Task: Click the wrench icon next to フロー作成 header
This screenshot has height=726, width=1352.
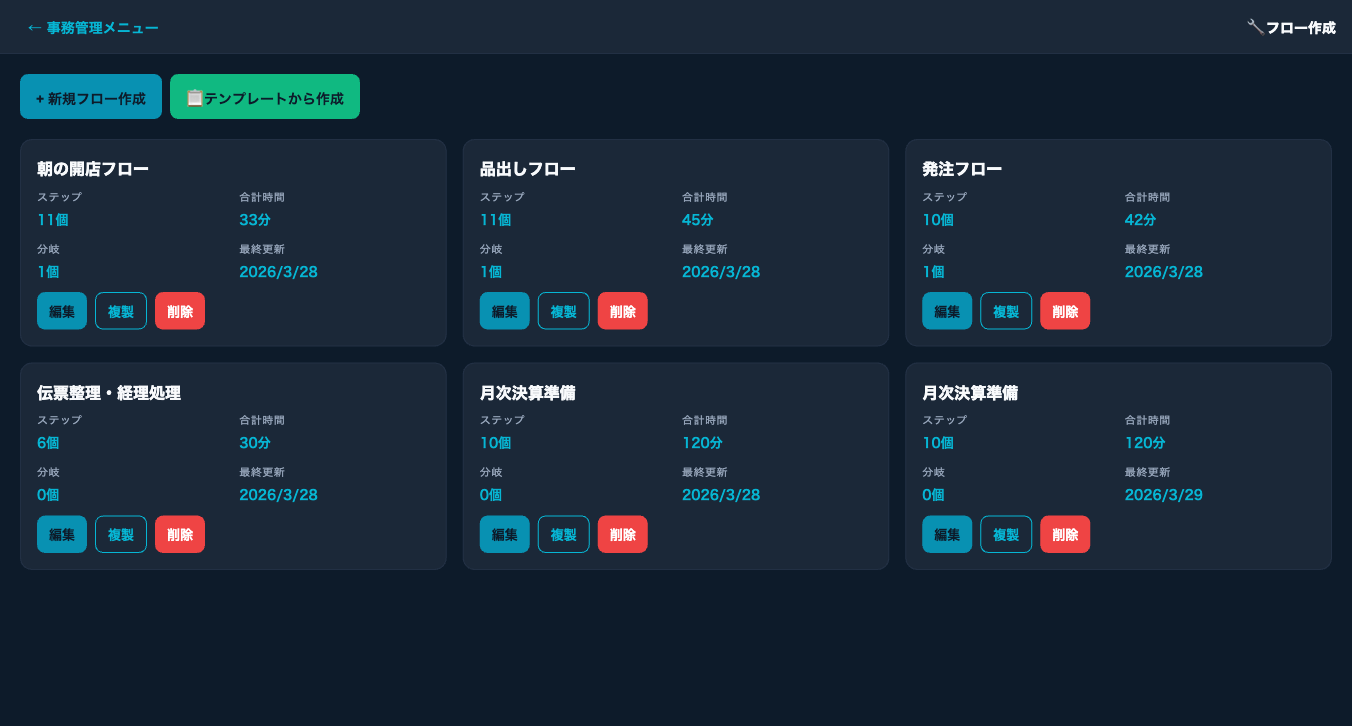Action: [1256, 27]
